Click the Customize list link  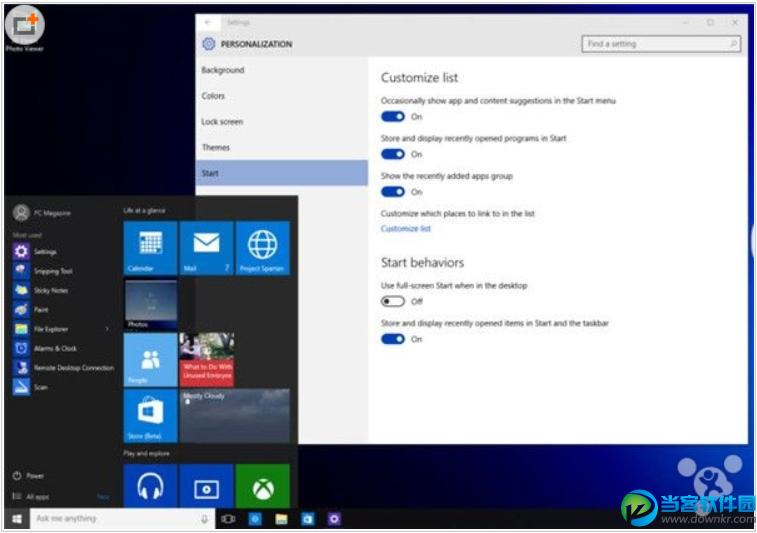(405, 229)
